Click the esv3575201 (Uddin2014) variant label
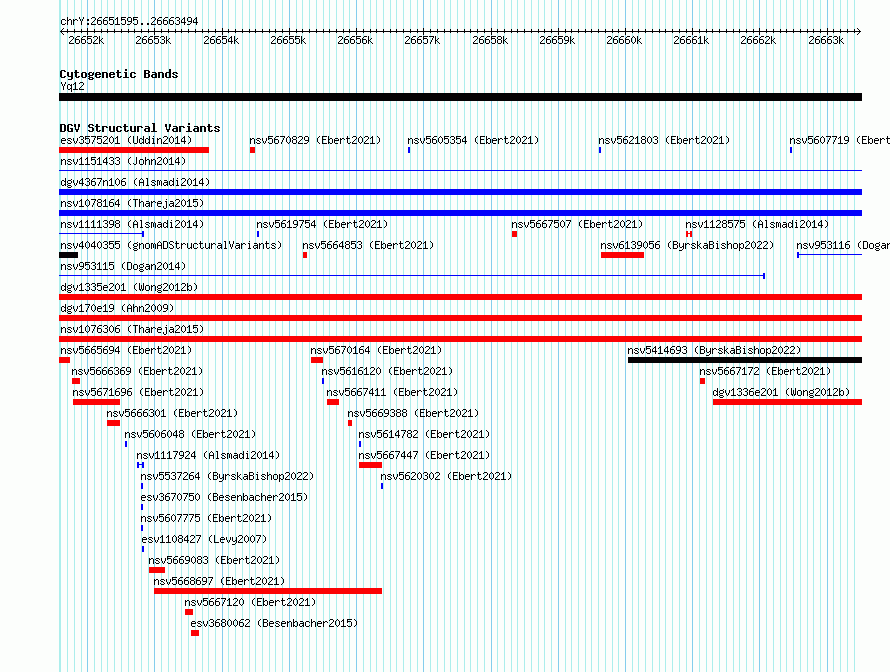The height and width of the screenshot is (672, 890). pos(126,140)
